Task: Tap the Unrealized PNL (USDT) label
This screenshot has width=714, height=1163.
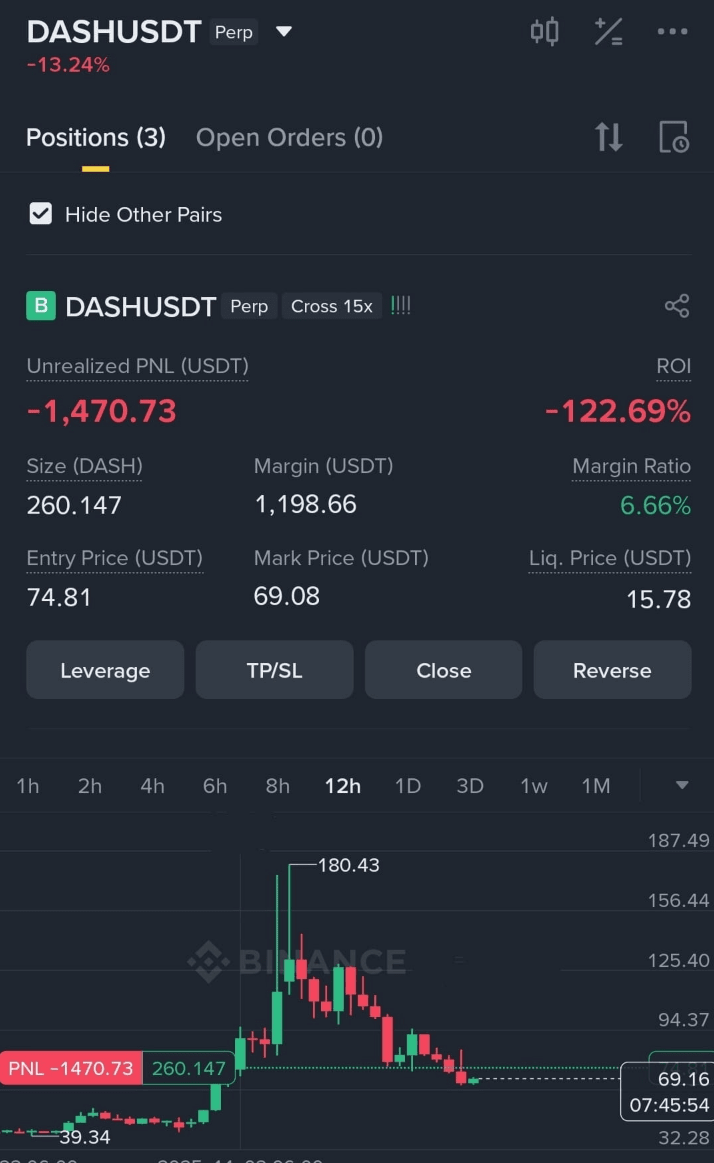Action: (x=137, y=366)
